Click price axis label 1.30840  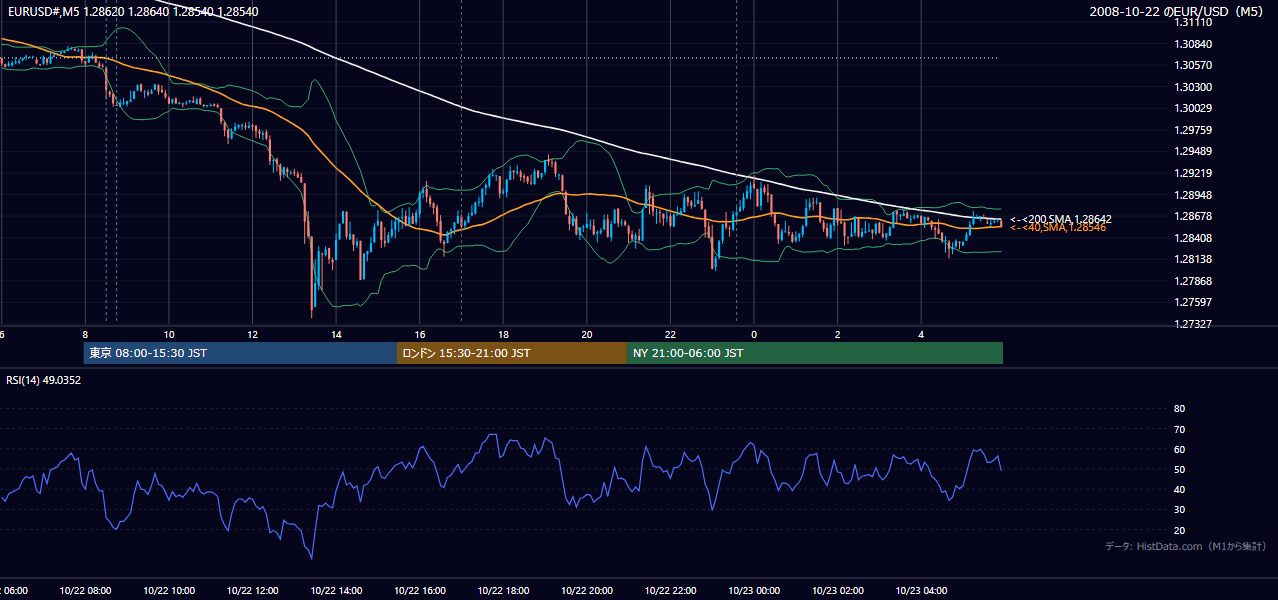pyautogui.click(x=1193, y=44)
